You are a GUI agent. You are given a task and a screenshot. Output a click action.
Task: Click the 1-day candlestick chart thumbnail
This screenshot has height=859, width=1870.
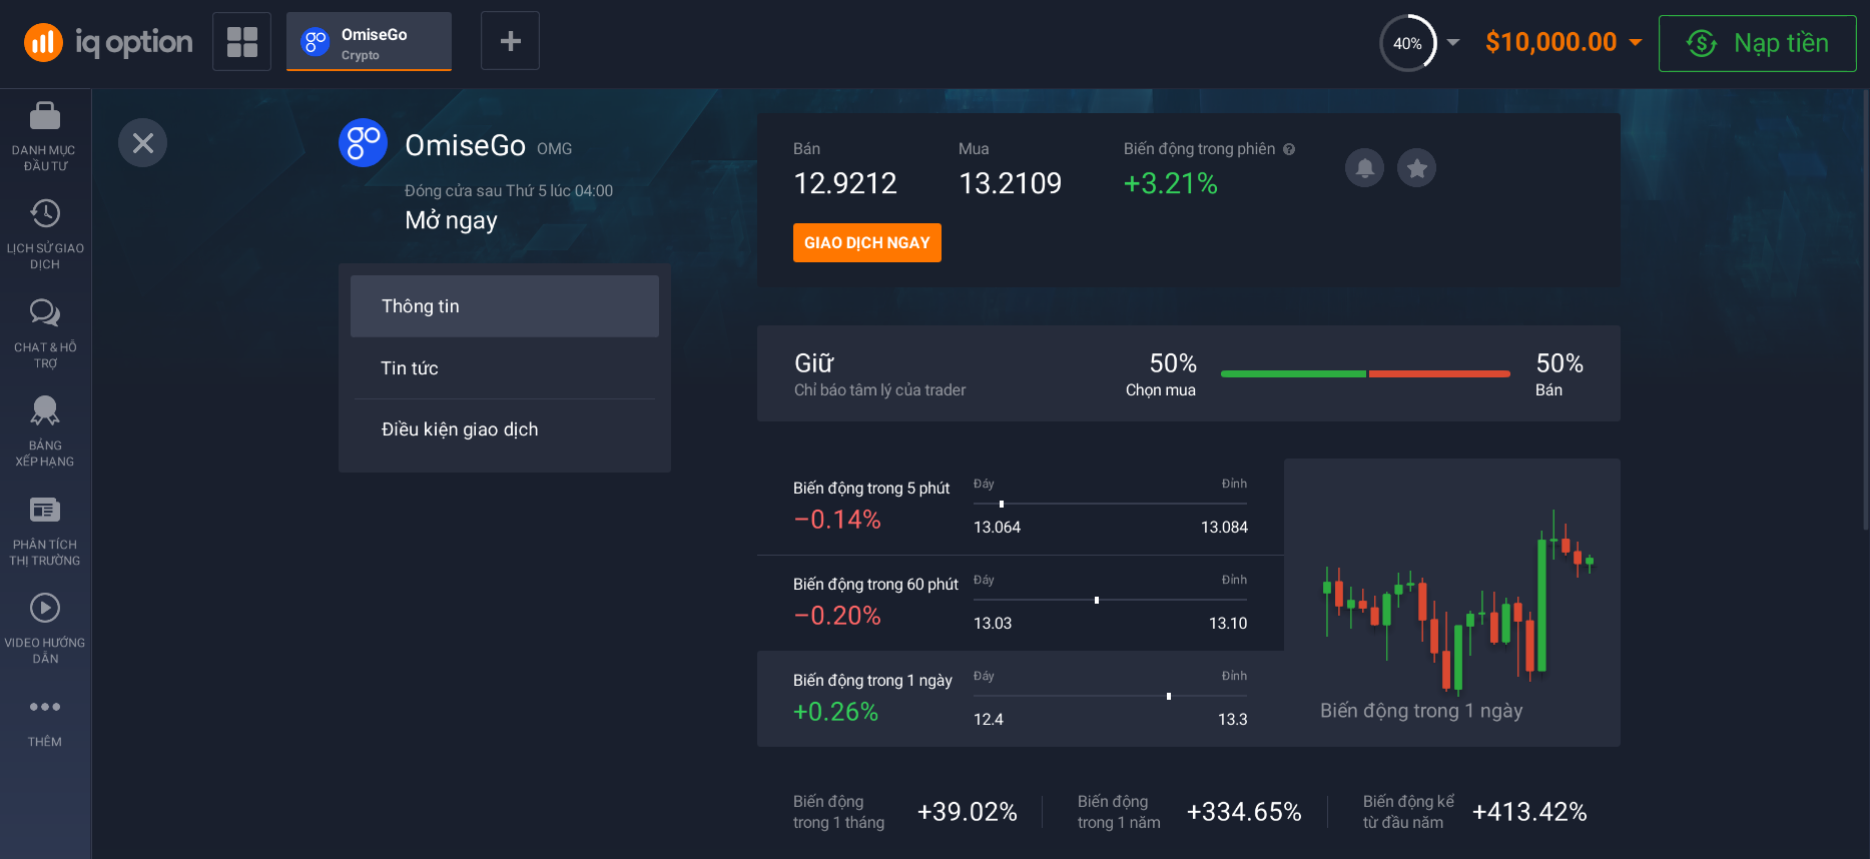(x=1452, y=600)
